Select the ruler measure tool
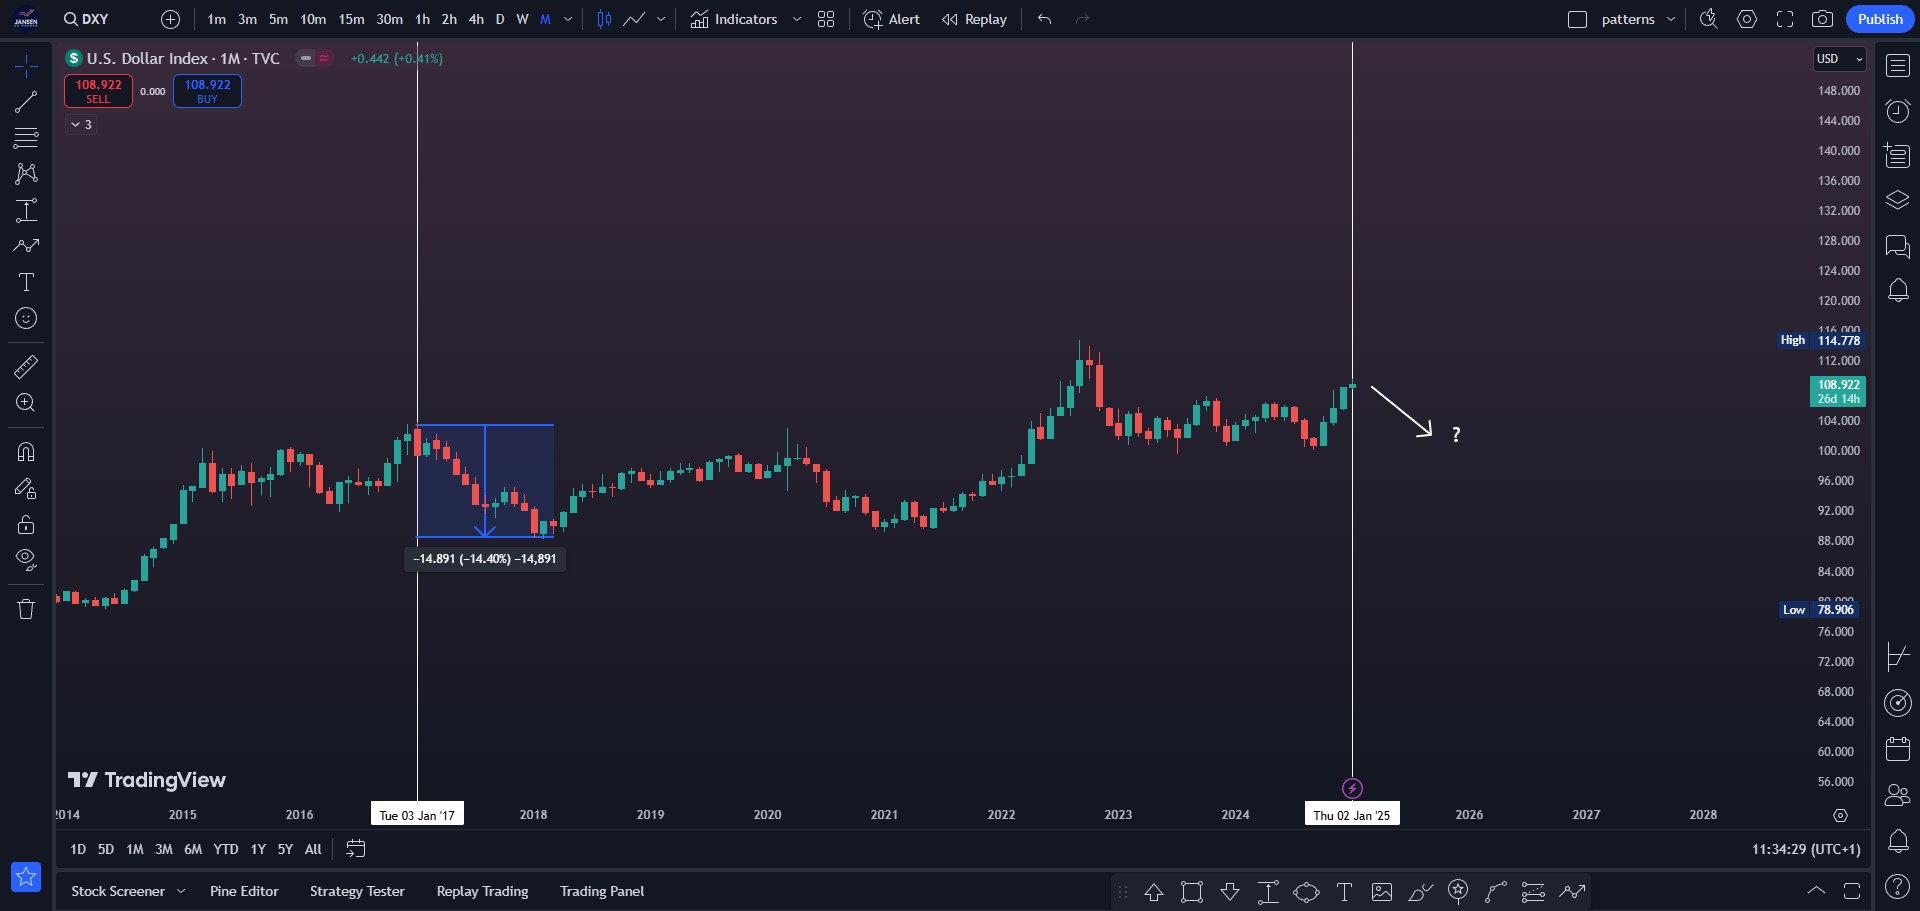This screenshot has width=1920, height=911. (x=26, y=367)
